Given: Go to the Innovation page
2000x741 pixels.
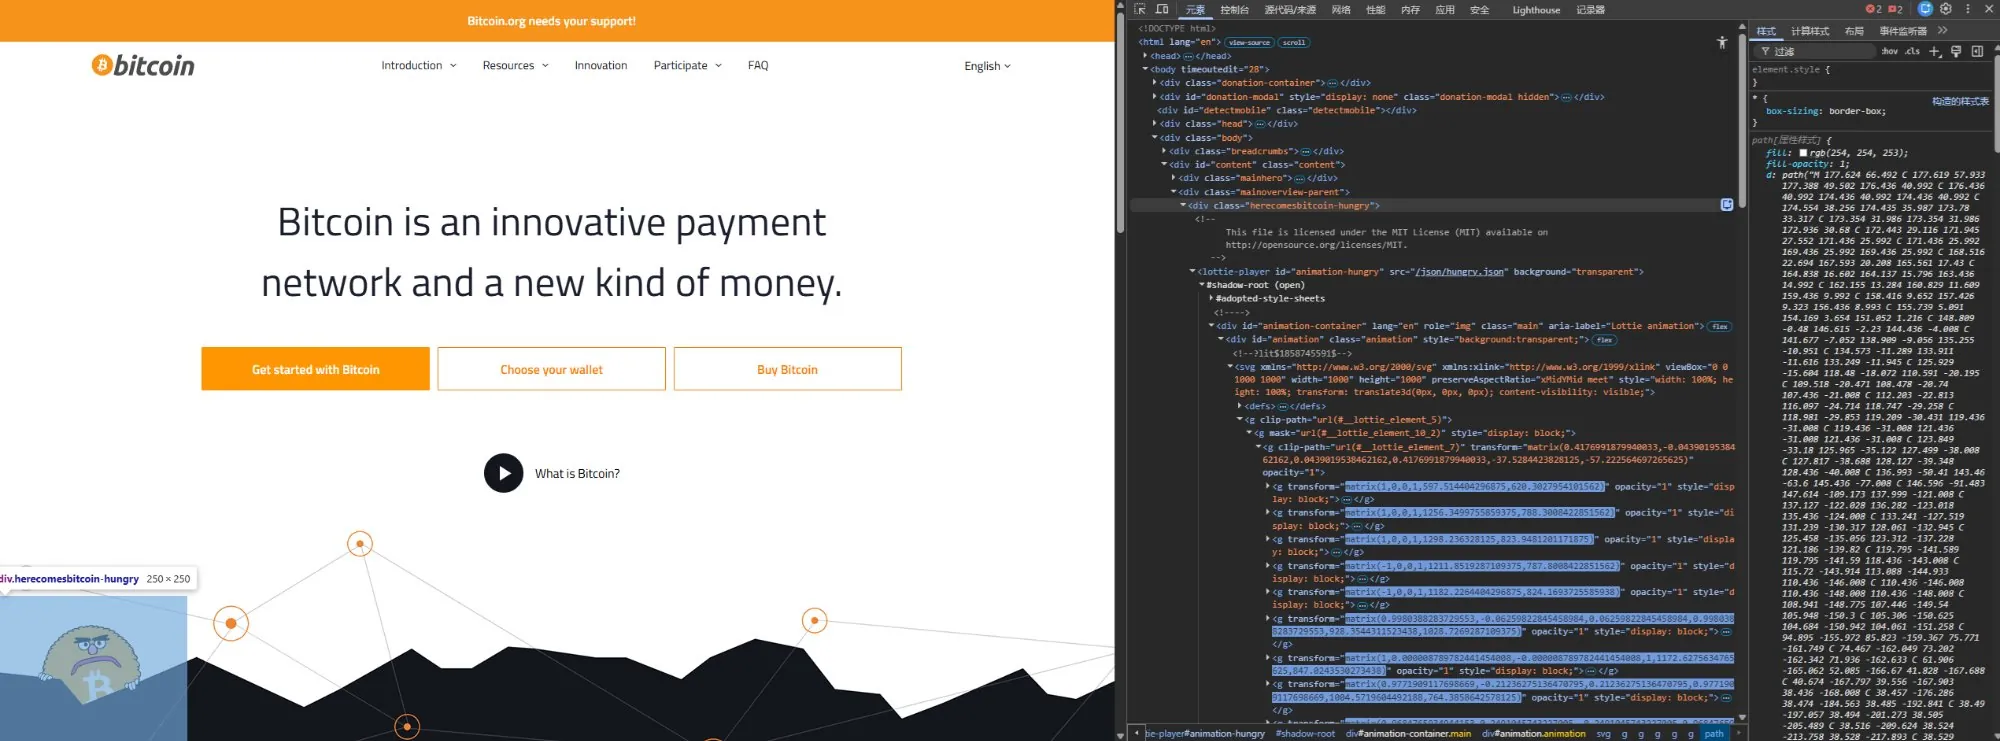Looking at the screenshot, I should click(601, 66).
